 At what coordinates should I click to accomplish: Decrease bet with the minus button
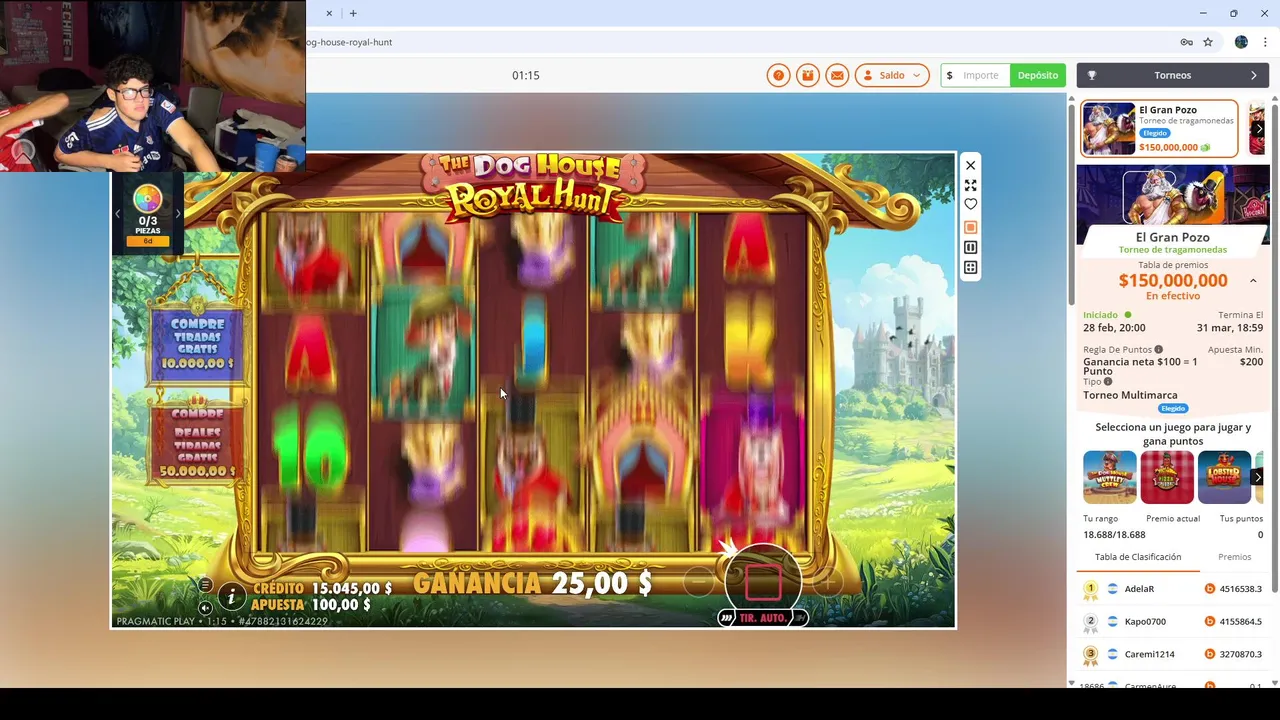699,581
